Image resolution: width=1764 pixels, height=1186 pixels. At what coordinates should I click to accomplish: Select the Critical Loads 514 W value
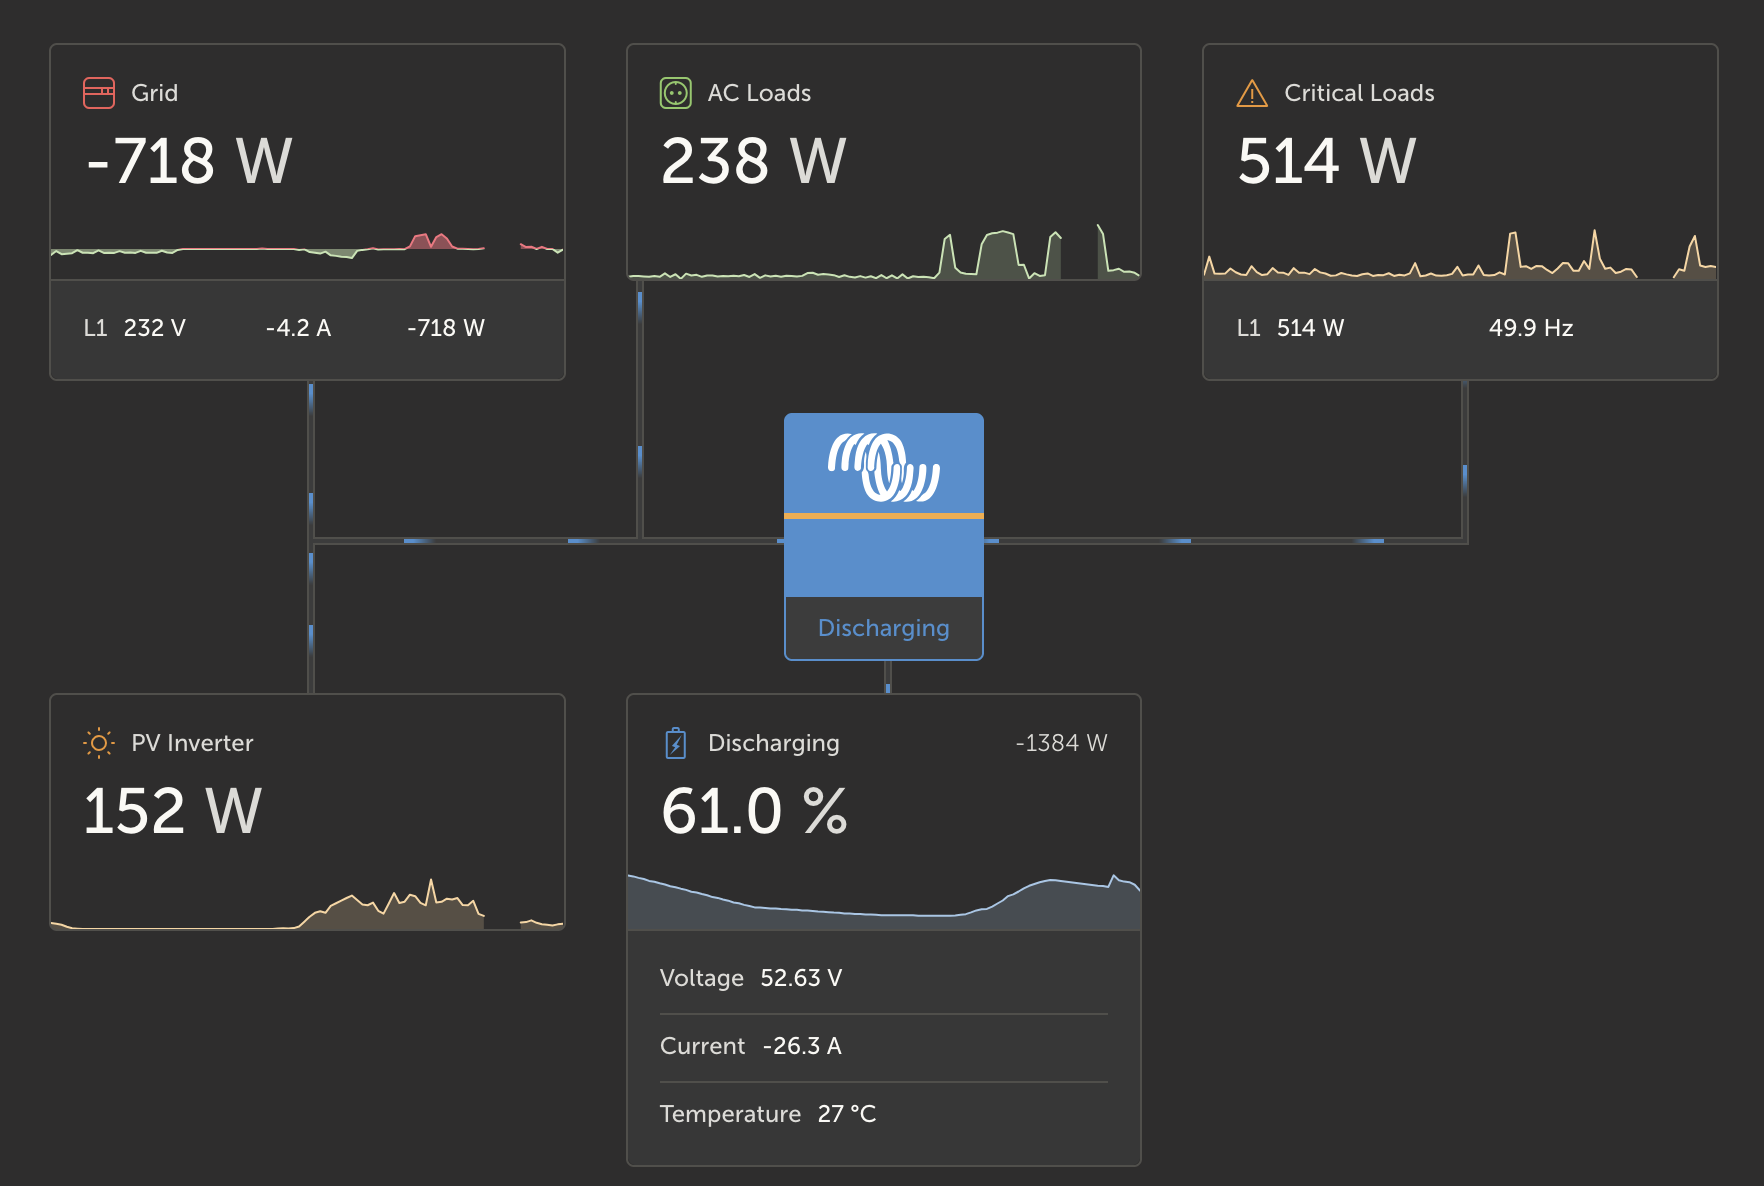point(1327,161)
